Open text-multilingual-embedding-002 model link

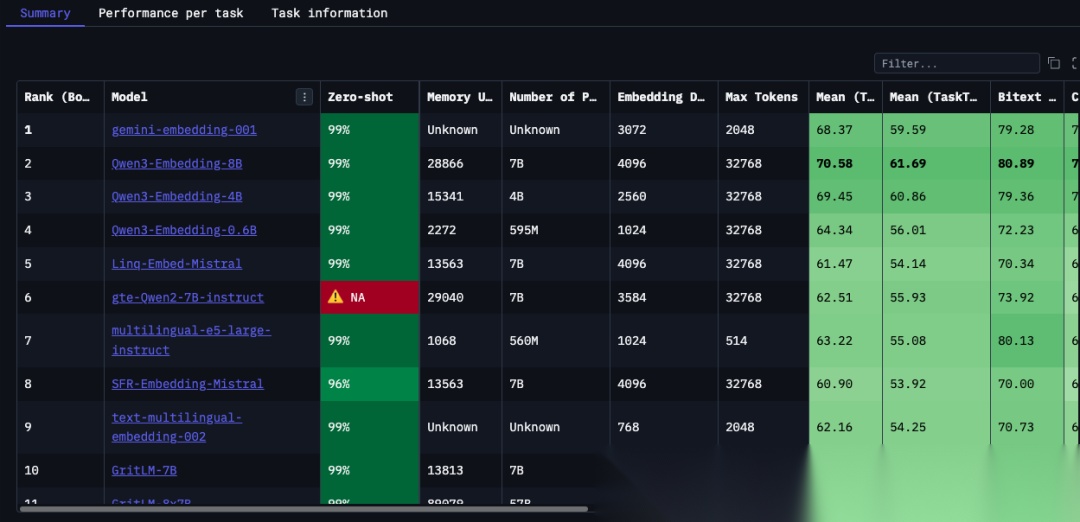[177, 427]
